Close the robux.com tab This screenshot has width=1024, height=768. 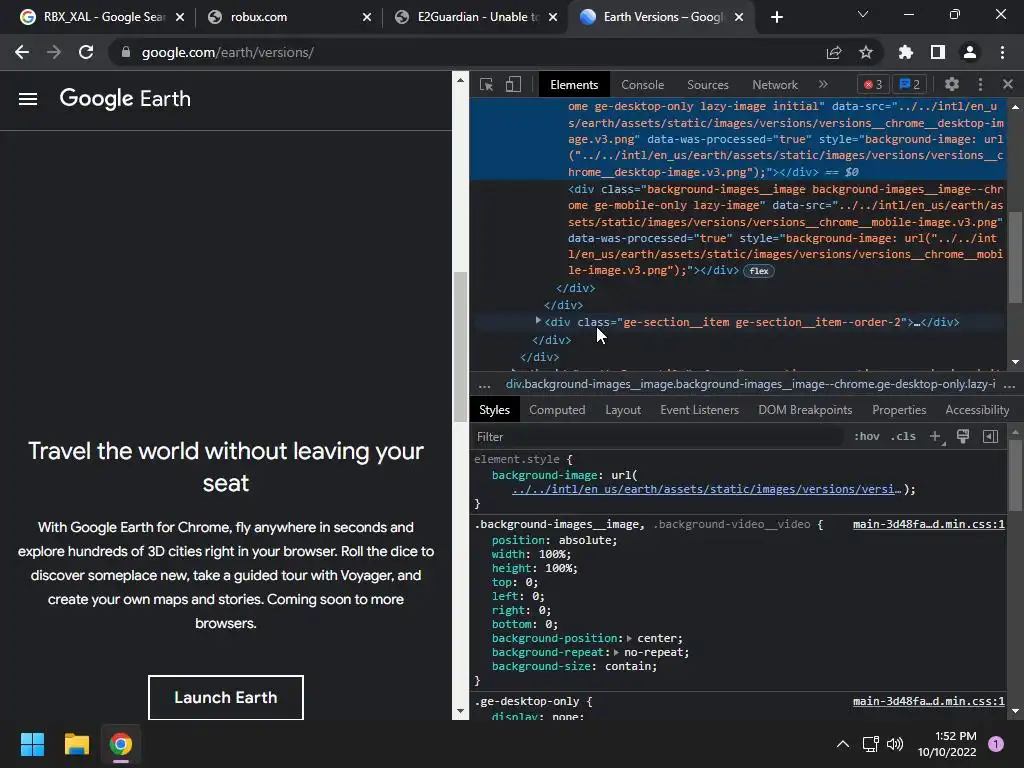pos(367,17)
